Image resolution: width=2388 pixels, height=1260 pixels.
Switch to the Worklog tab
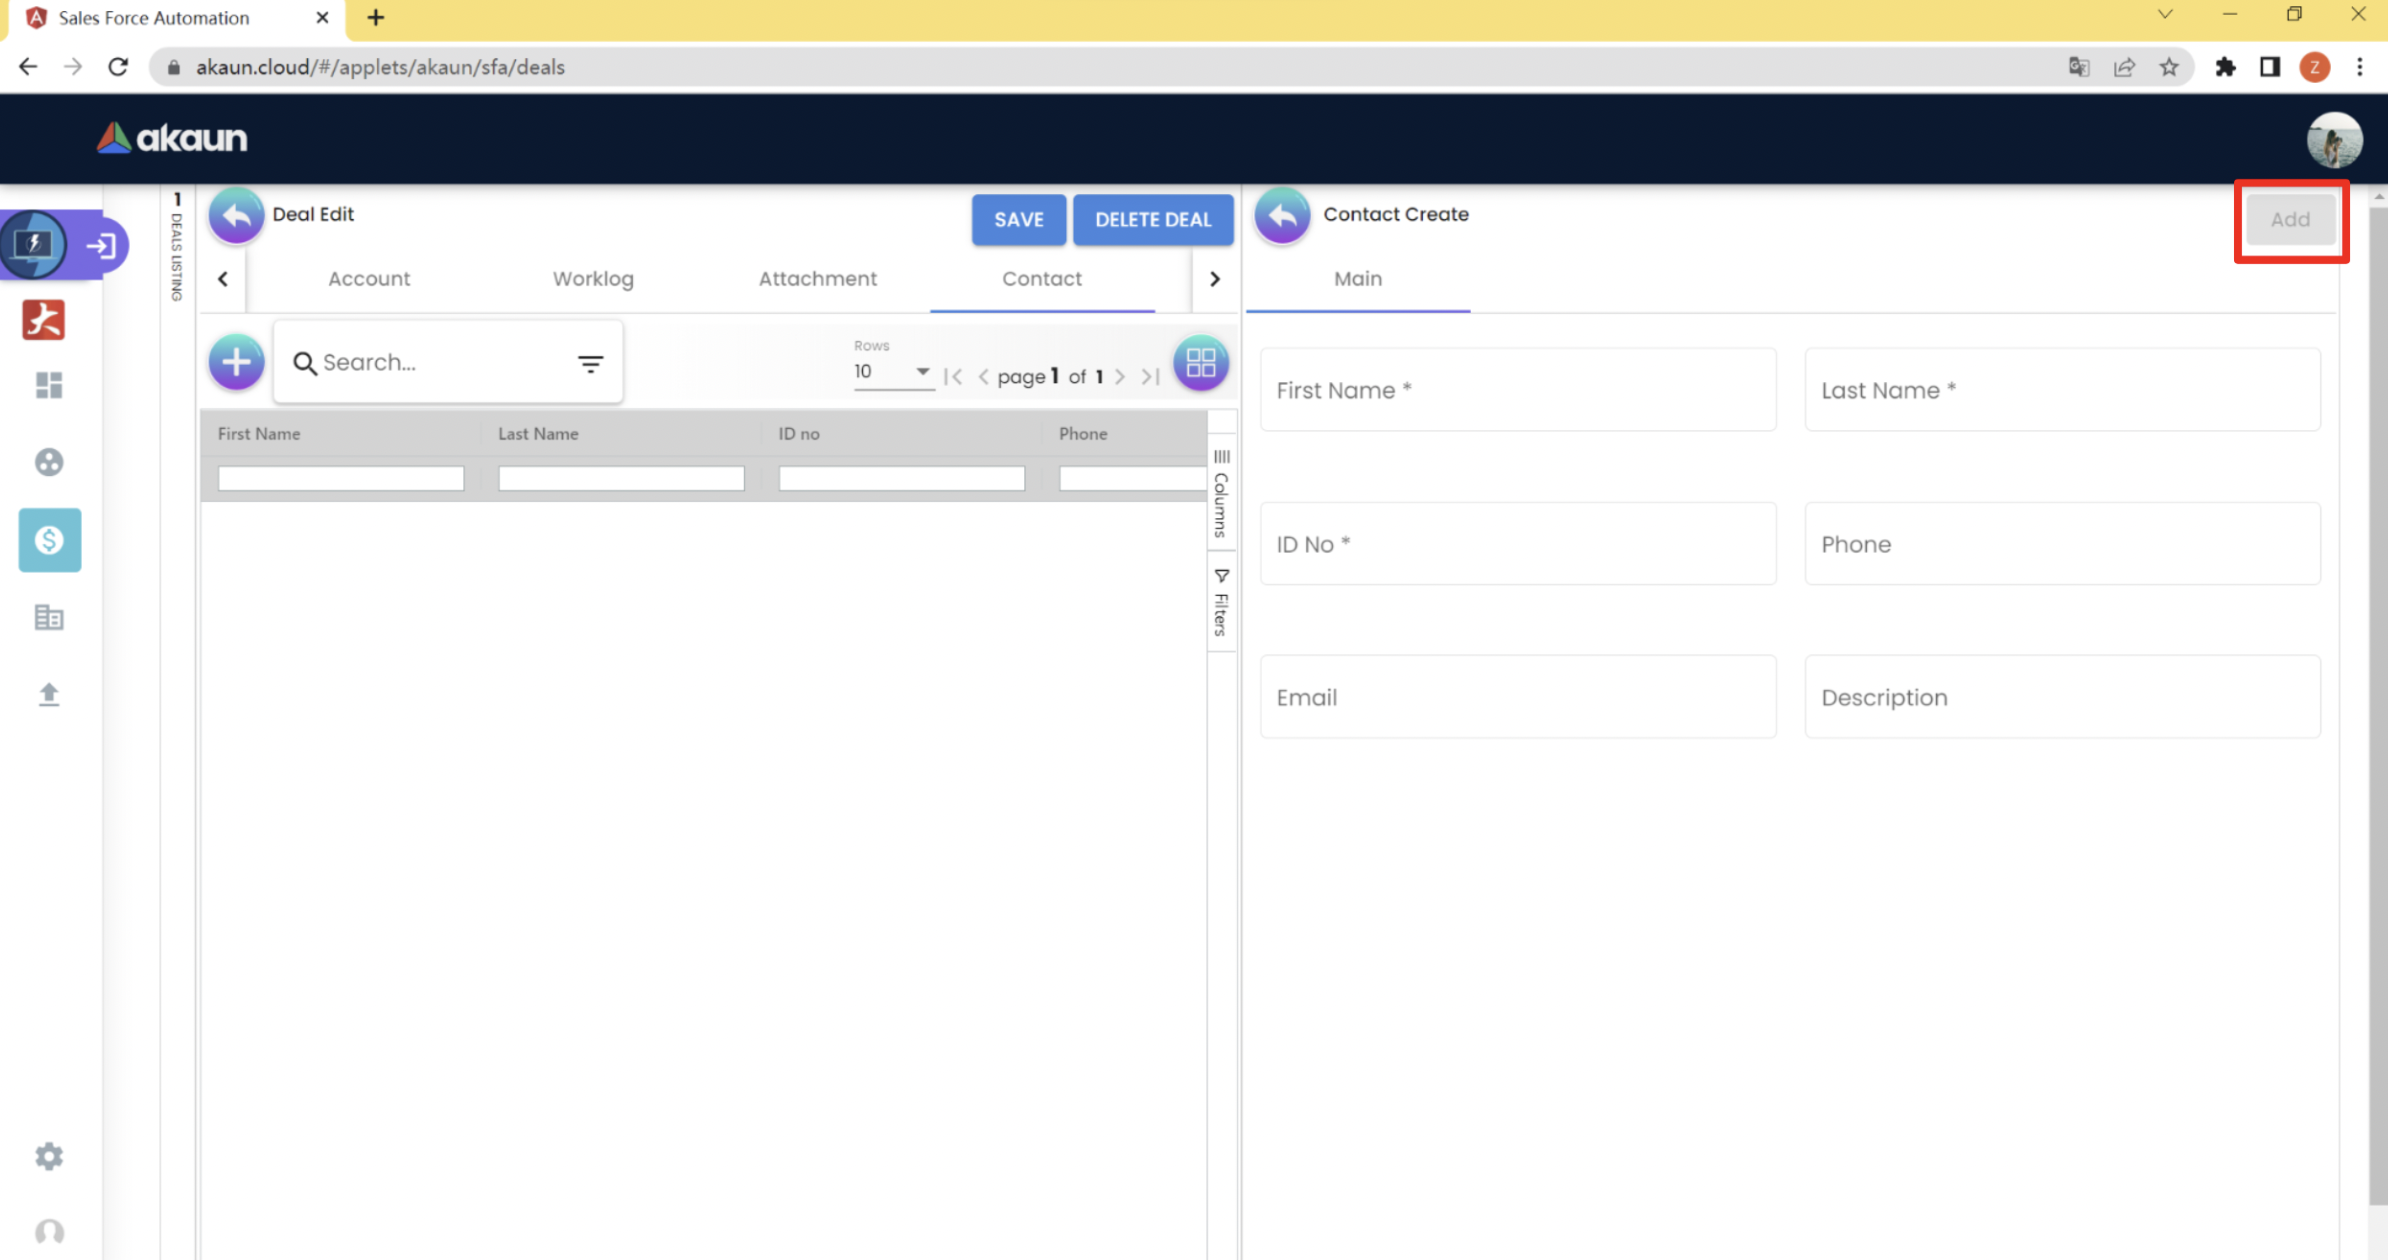click(x=593, y=279)
